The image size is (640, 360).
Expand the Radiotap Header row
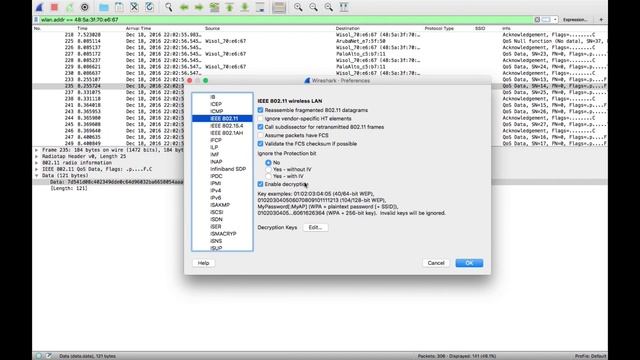click(x=37, y=156)
